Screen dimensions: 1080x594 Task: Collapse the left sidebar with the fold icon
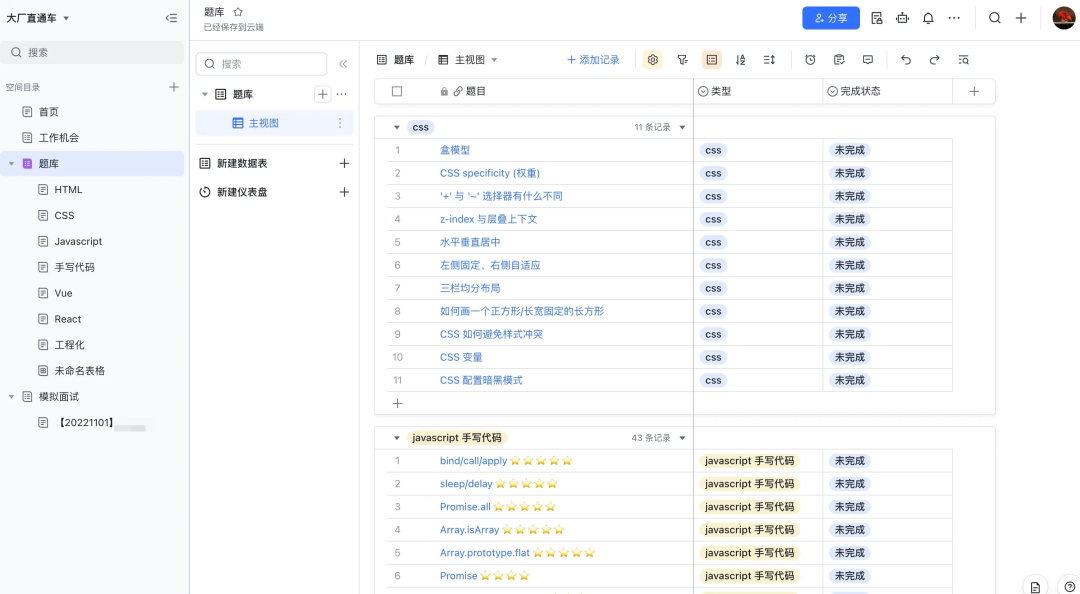(172, 18)
